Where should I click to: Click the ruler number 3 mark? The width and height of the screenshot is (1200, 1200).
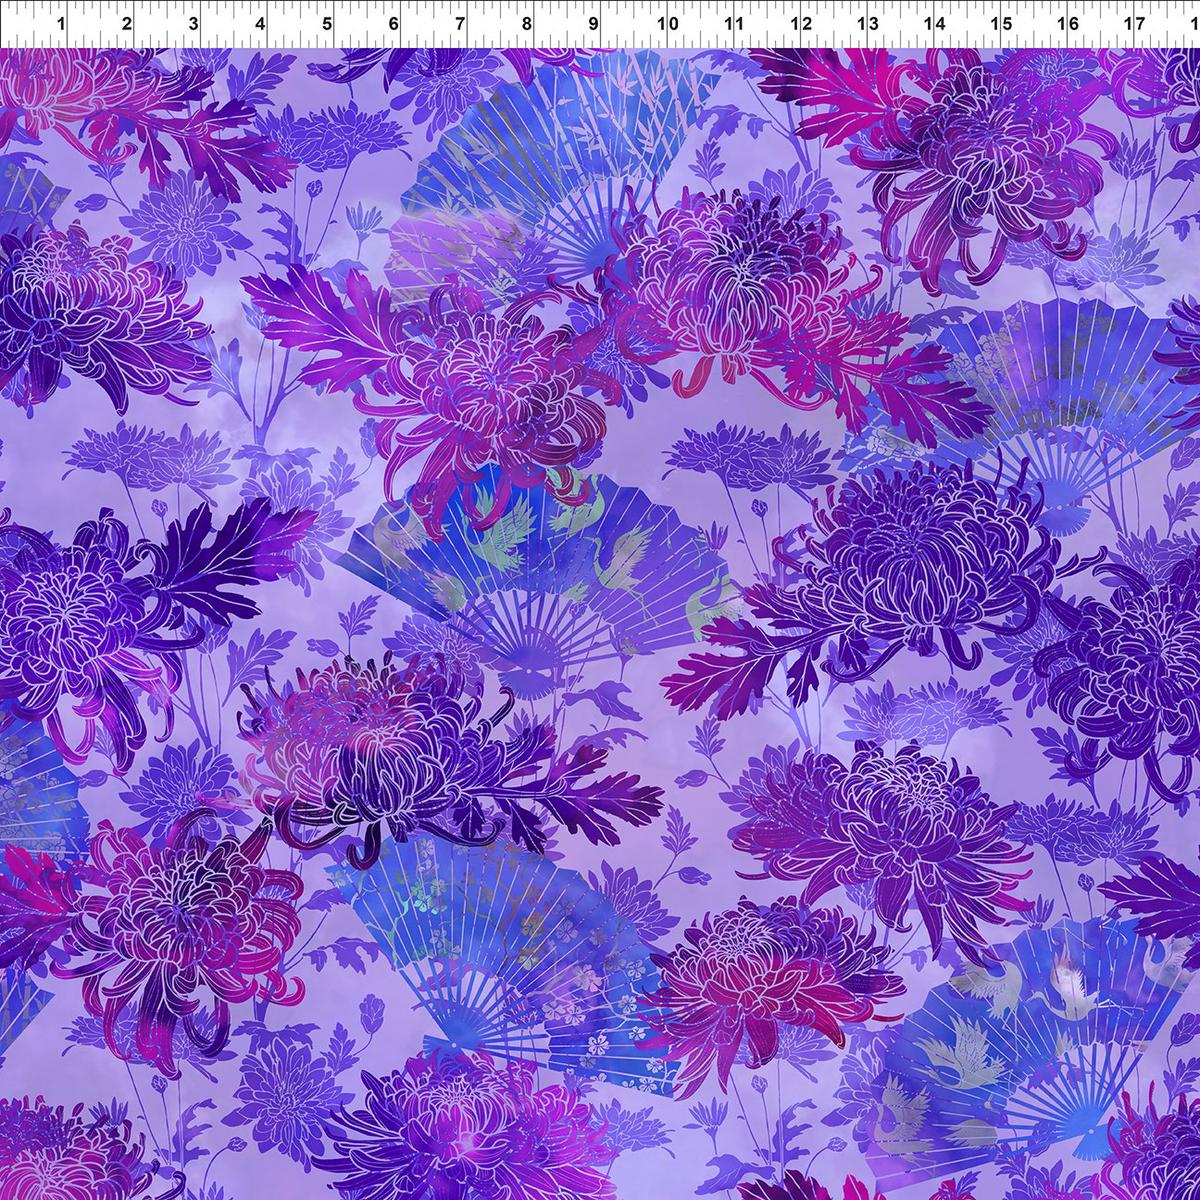[194, 22]
